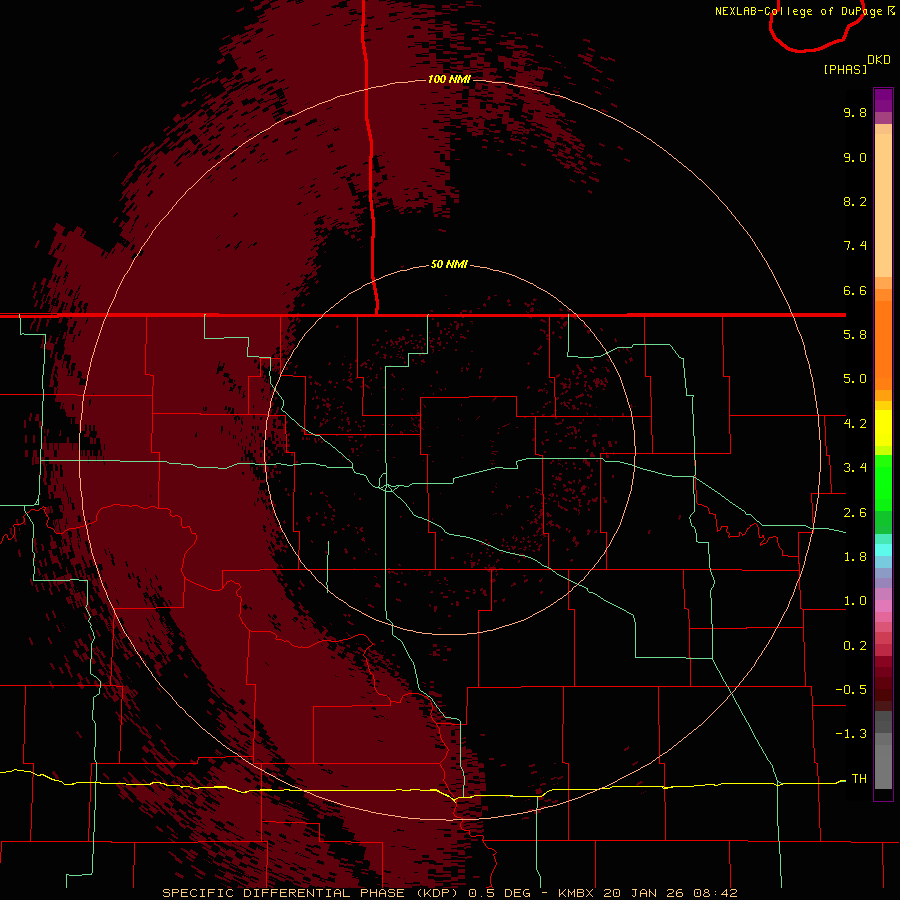Click the 50 NMI range ring label
900x900 pixels.
pos(449,265)
